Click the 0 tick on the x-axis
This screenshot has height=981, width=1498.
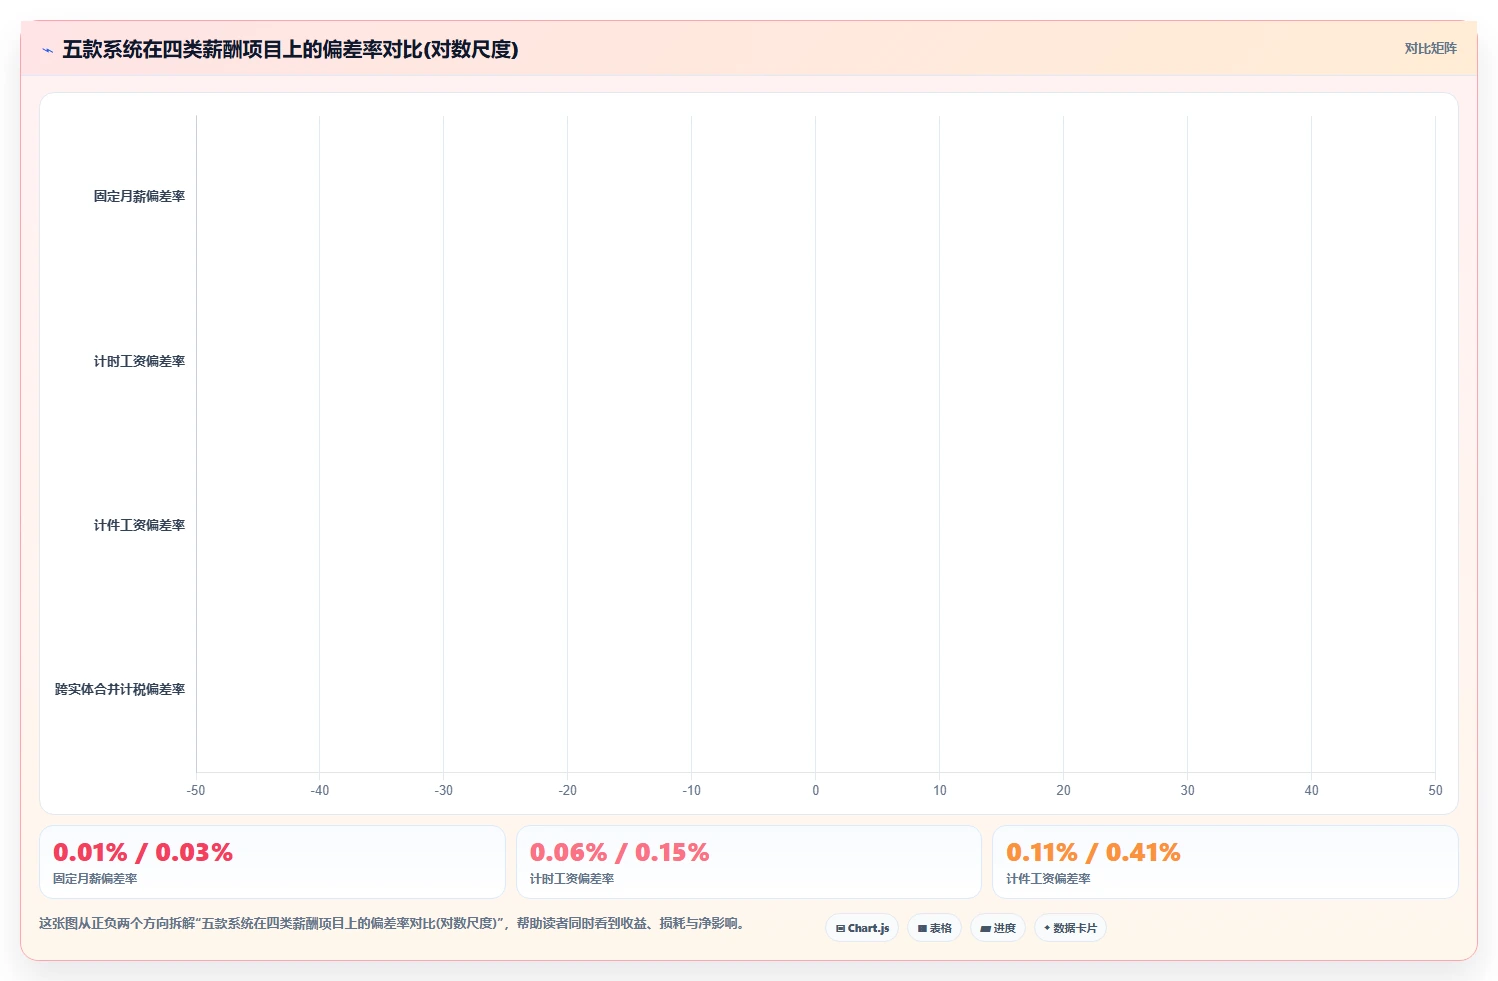pos(816,790)
